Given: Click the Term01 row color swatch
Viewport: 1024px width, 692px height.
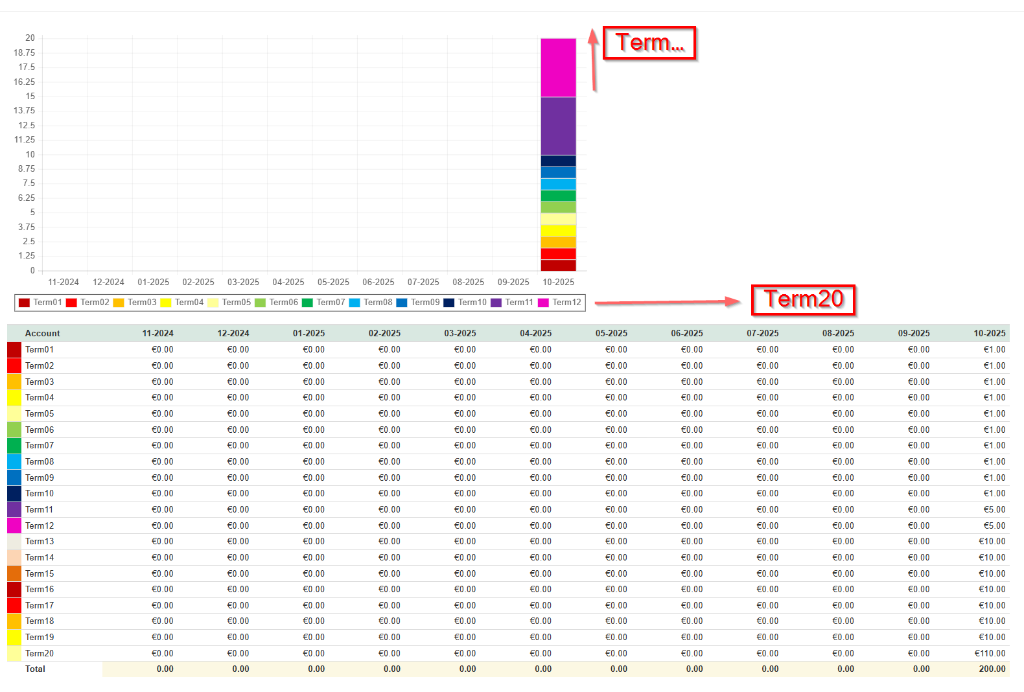Looking at the screenshot, I should click(14, 350).
